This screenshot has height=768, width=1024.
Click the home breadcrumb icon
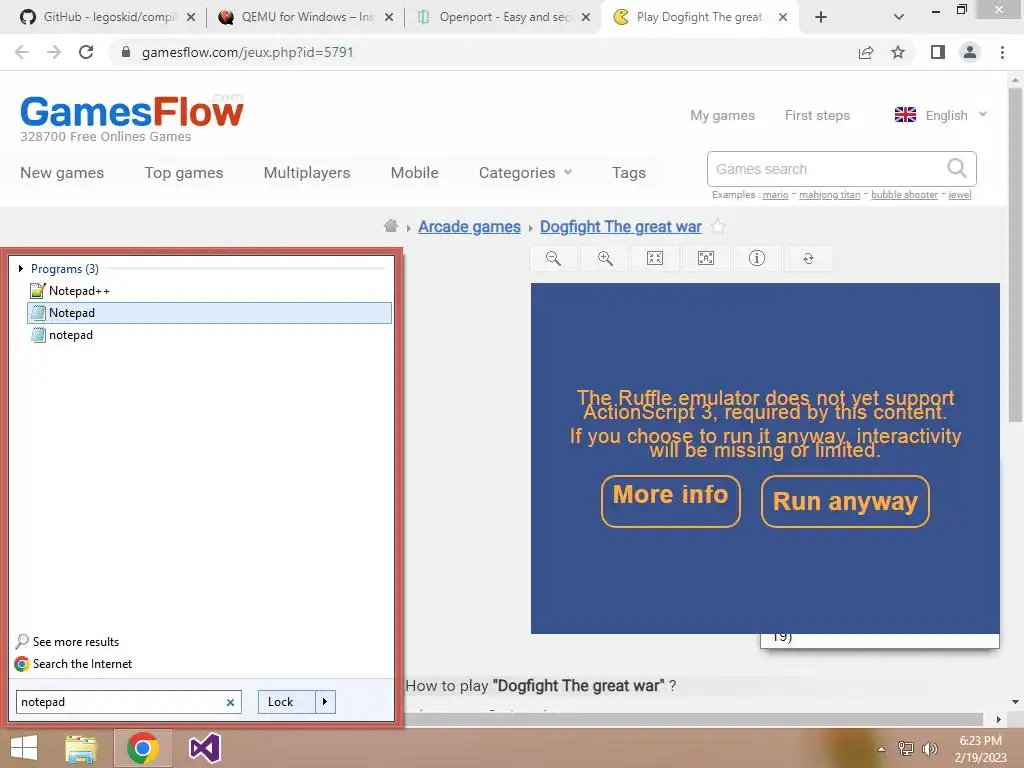tap(391, 226)
